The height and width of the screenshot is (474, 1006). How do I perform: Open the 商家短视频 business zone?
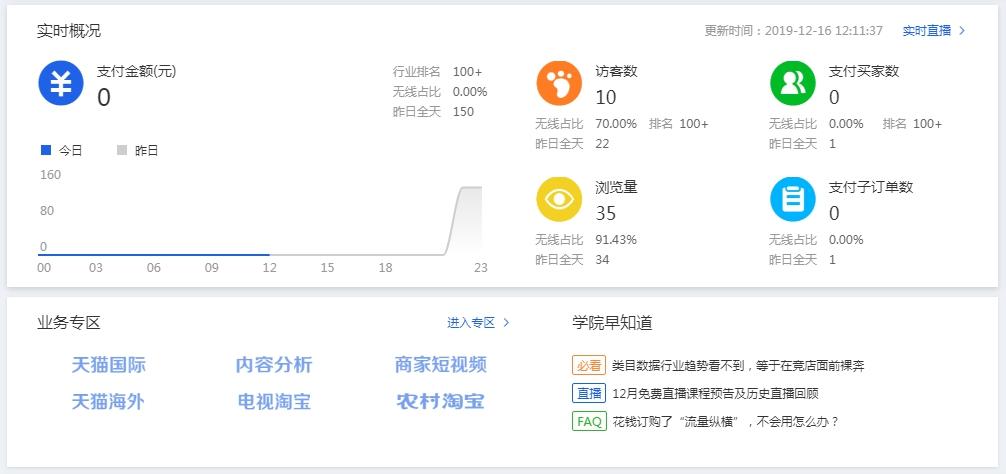(x=441, y=365)
